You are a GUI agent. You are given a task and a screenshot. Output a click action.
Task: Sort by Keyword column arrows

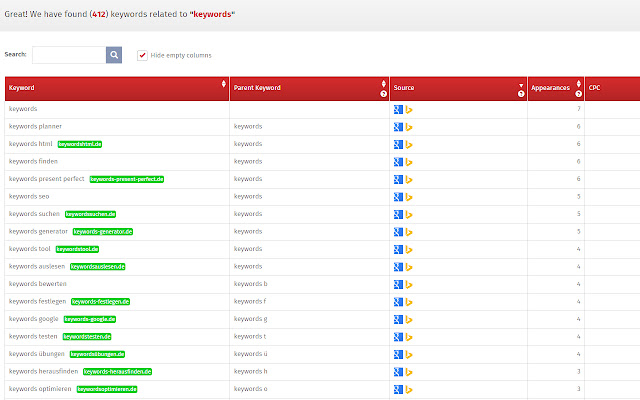[x=224, y=84]
